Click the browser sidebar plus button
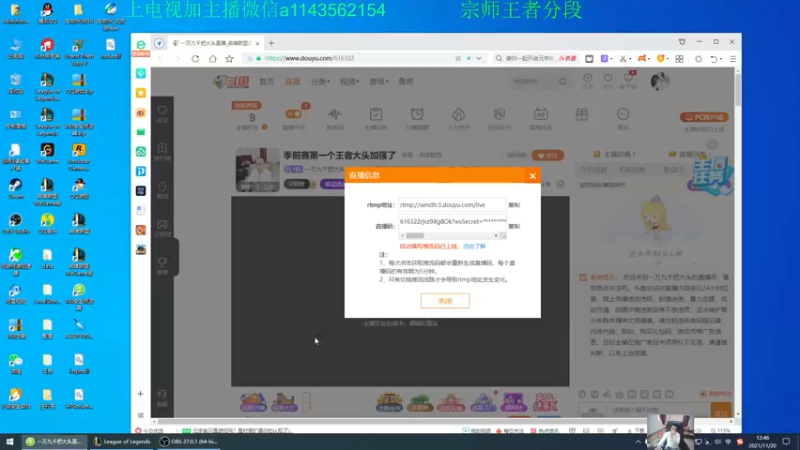 [140, 394]
